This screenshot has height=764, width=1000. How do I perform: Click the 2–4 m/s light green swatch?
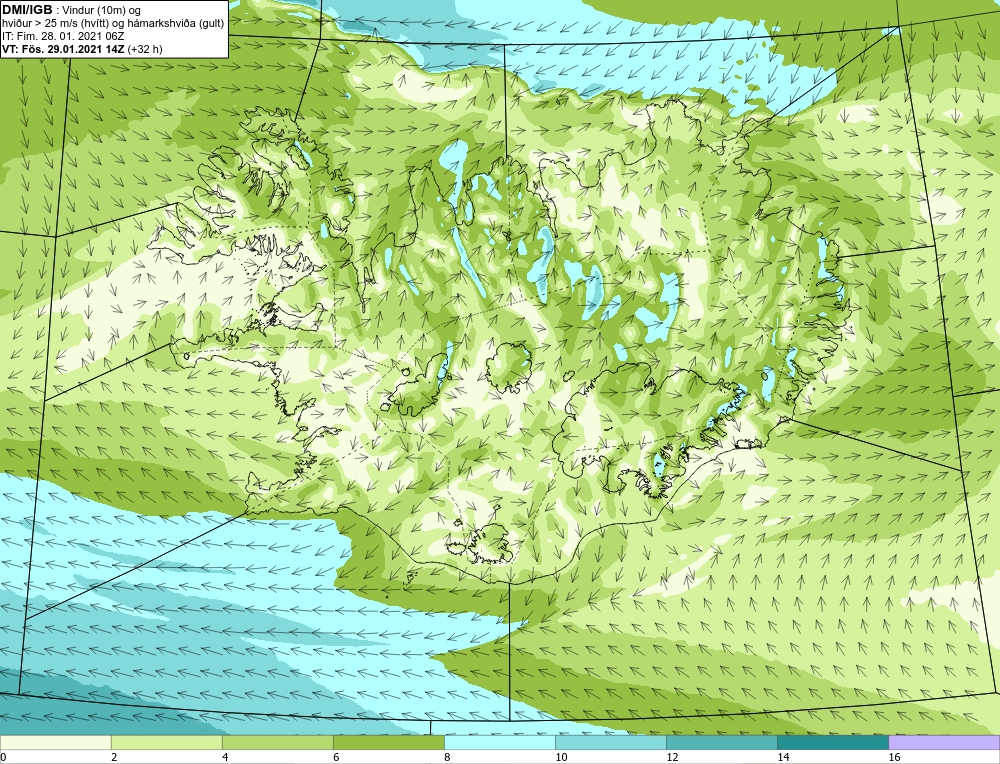point(166,742)
